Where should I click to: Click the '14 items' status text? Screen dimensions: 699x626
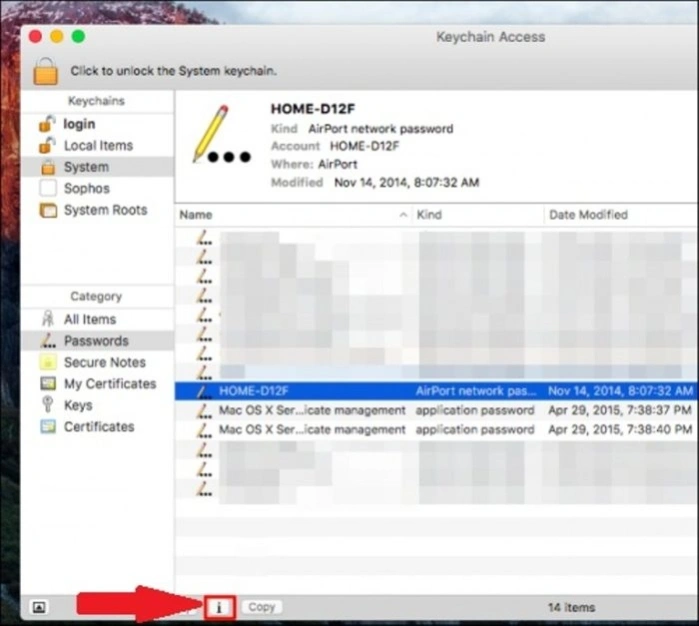(571, 607)
